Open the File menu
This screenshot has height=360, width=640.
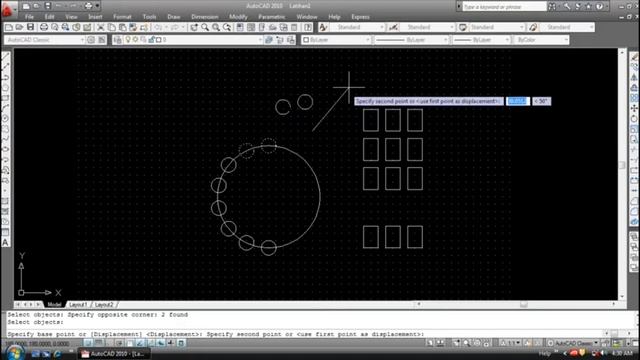point(29,17)
